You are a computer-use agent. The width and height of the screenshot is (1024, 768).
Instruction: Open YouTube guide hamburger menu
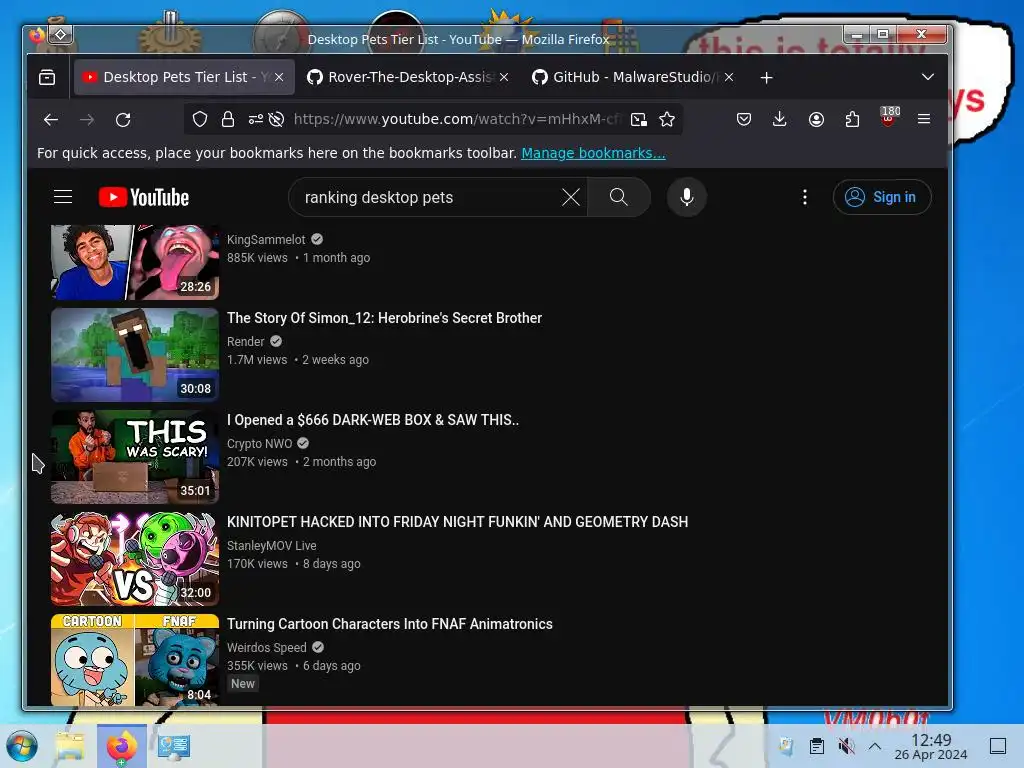click(x=63, y=197)
